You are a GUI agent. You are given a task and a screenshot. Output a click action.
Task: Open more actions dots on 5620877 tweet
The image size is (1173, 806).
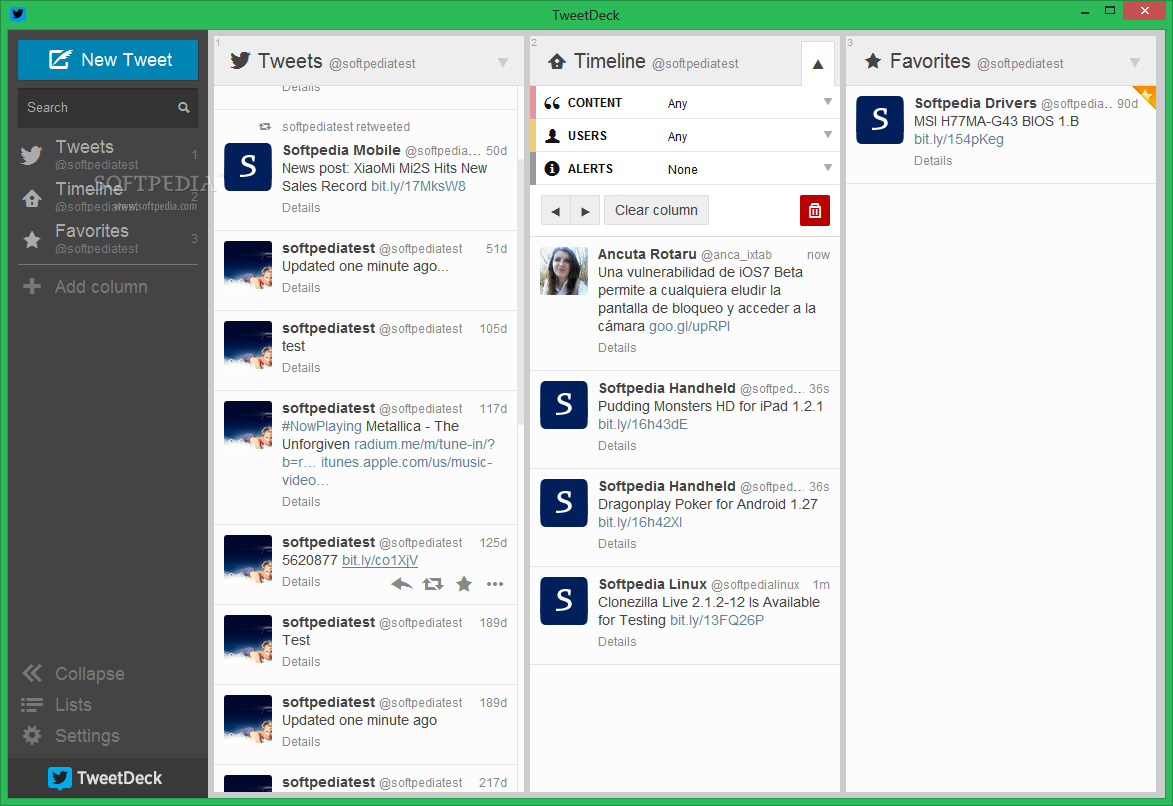(x=495, y=584)
